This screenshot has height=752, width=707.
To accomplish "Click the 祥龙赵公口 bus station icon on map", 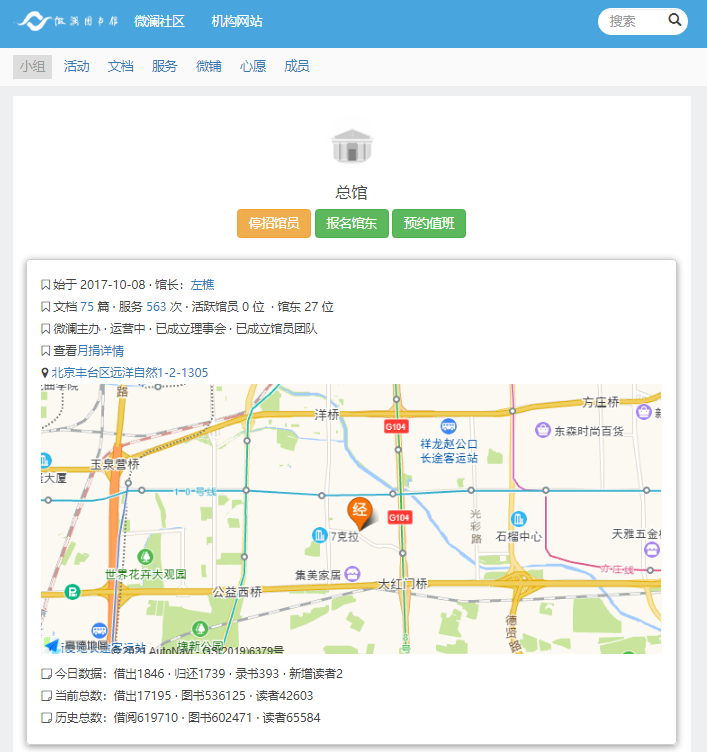I will pyautogui.click(x=449, y=426).
